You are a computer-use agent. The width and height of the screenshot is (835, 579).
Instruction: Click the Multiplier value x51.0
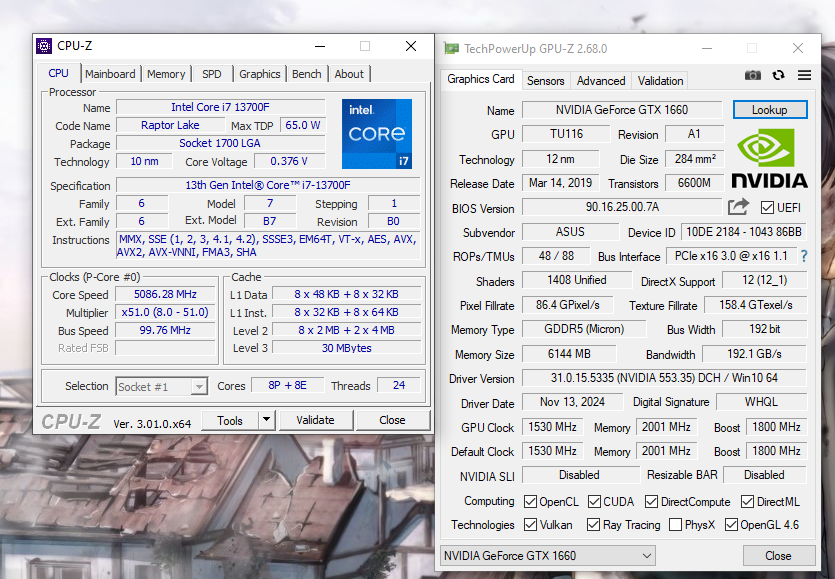(165, 312)
